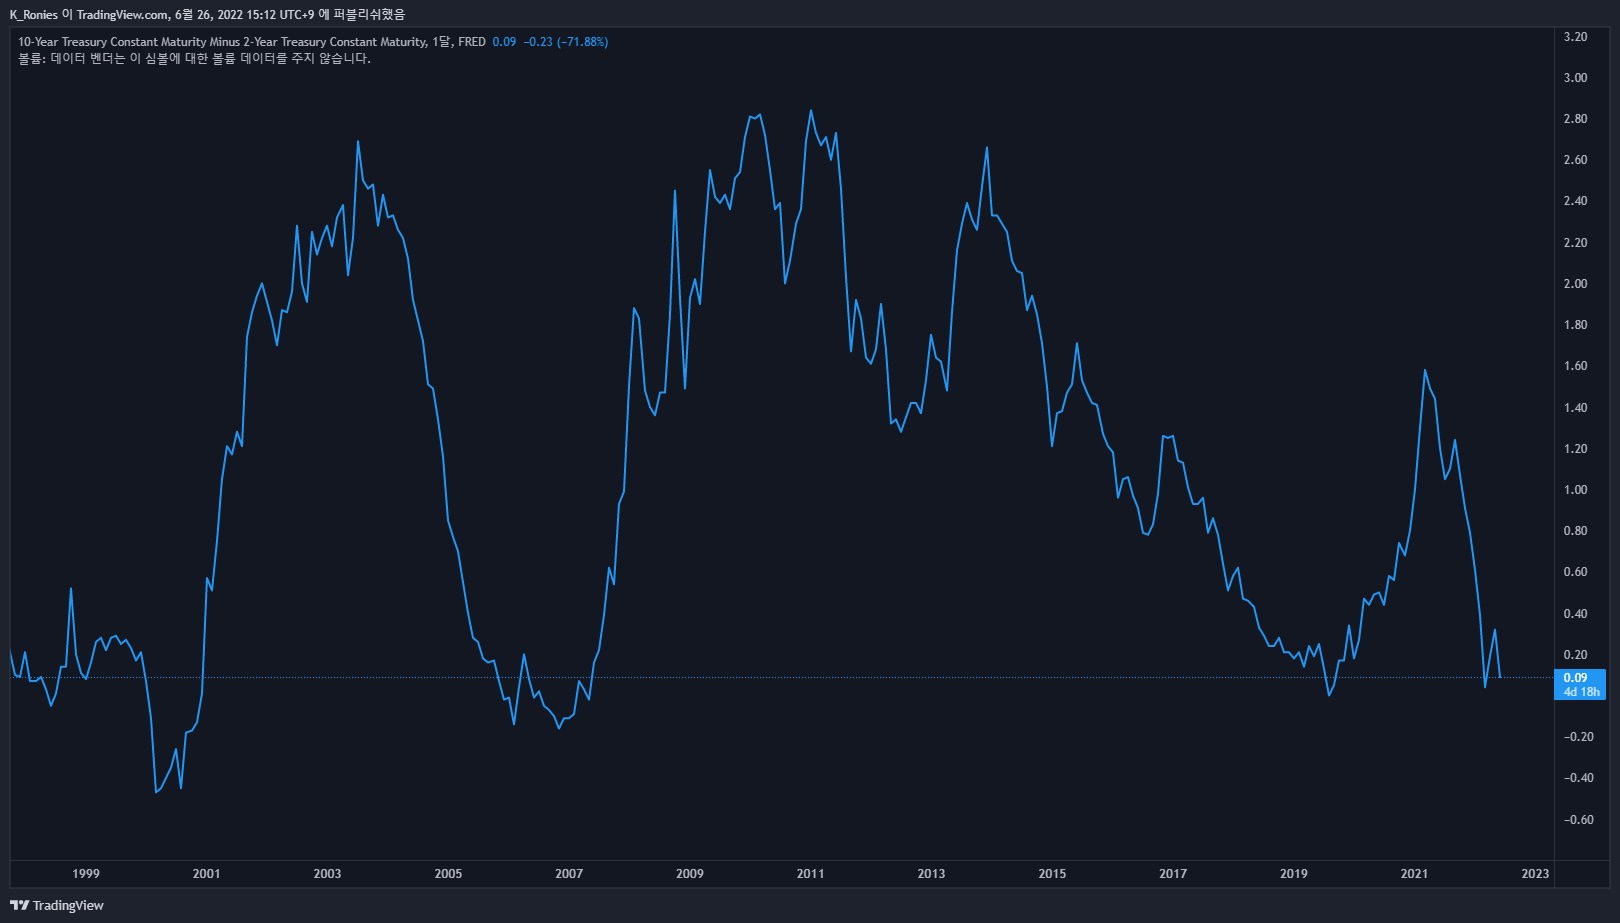The image size is (1620, 923).
Task: Click the publisher header 'K_Ronies' text
Action: 33,15
